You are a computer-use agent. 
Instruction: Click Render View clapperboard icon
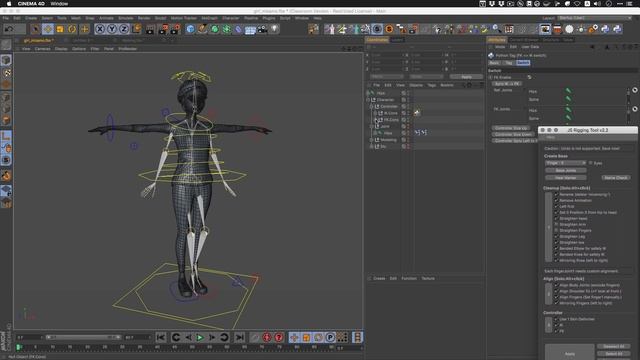click(150, 29)
